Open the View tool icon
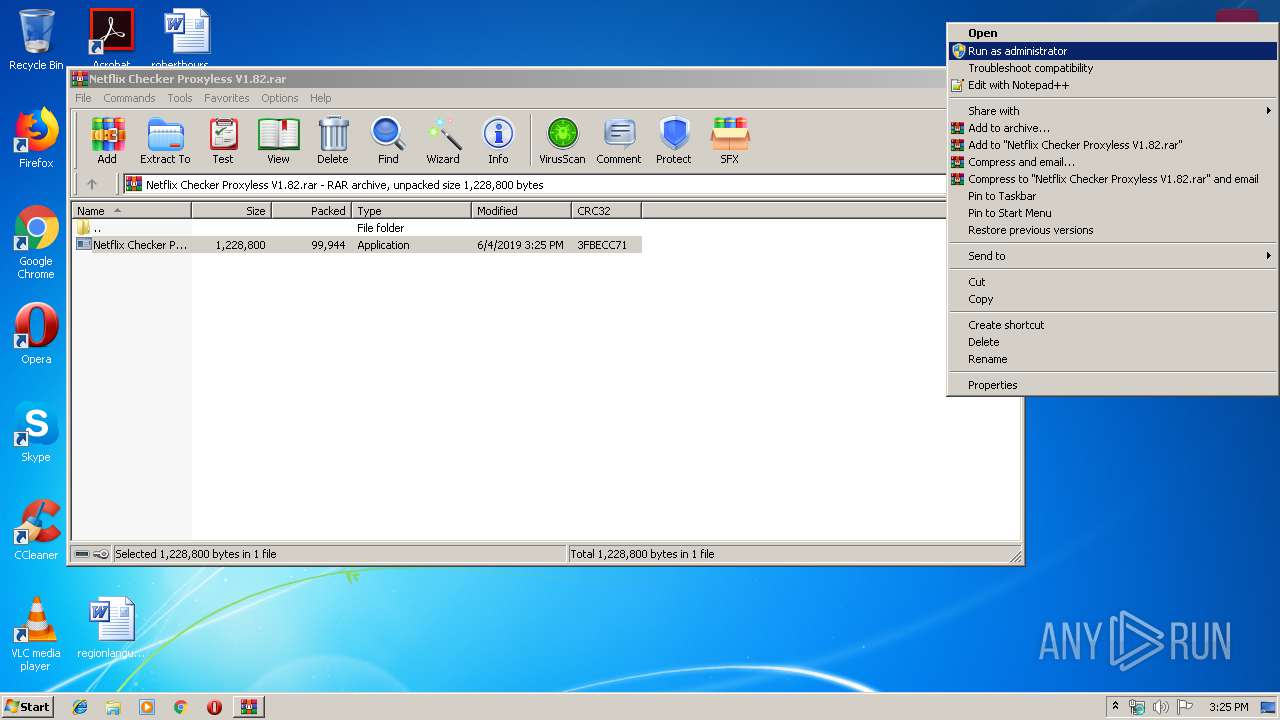This screenshot has height=720, width=1280. tap(278, 140)
